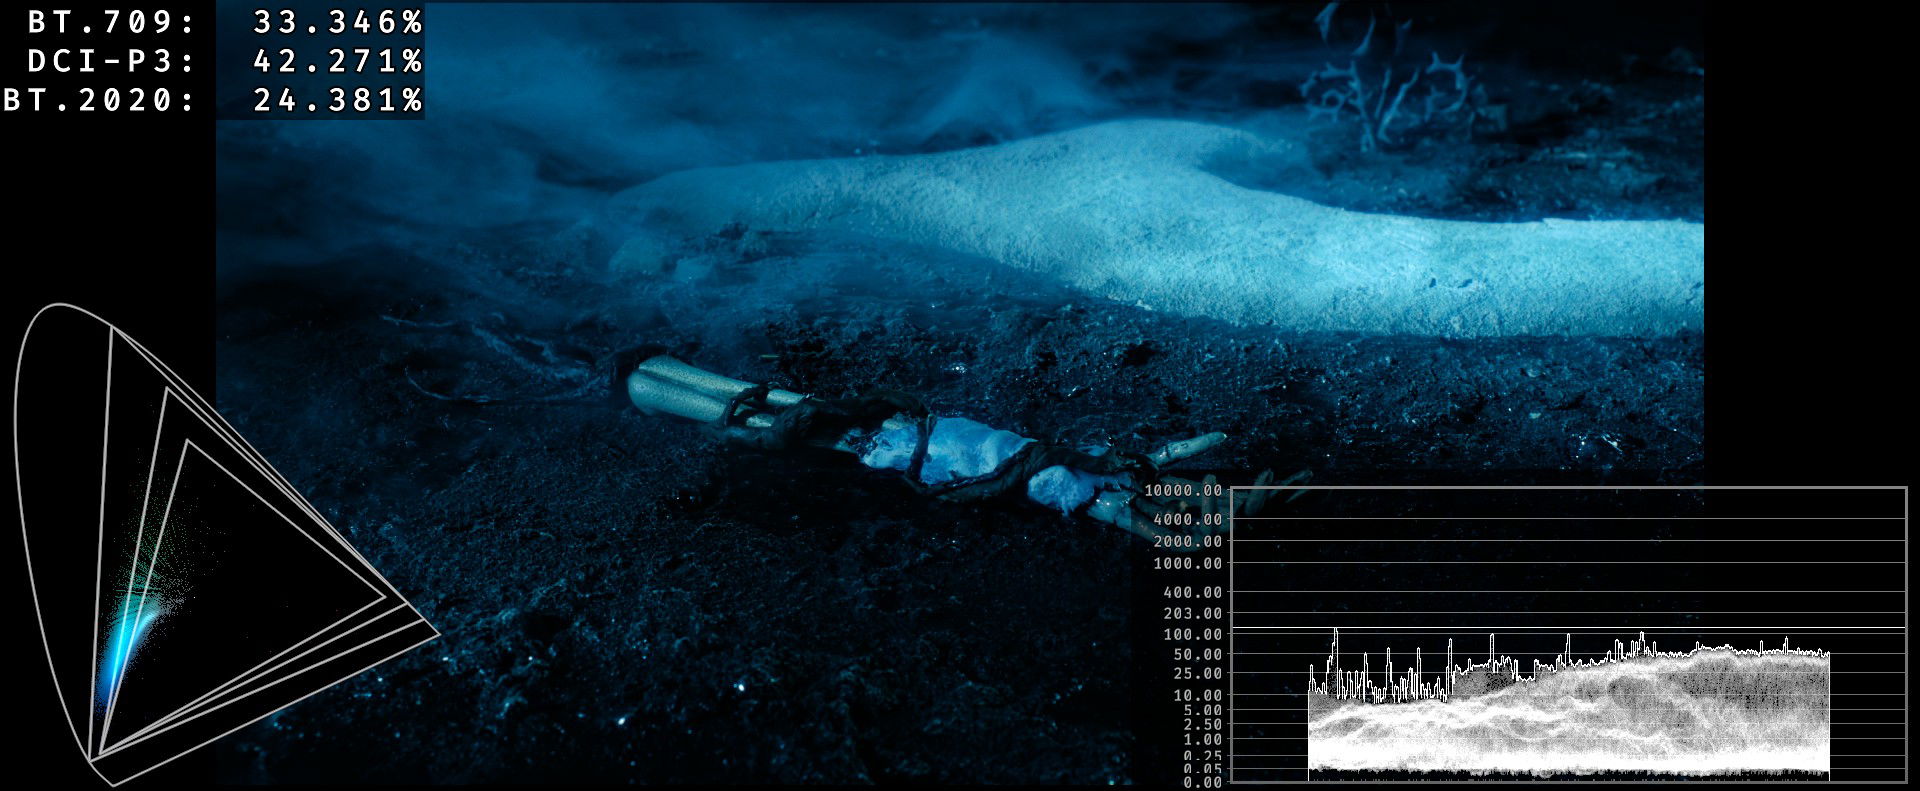Click the DCI-P3 gamut label
1920x791 pixels.
[111, 61]
